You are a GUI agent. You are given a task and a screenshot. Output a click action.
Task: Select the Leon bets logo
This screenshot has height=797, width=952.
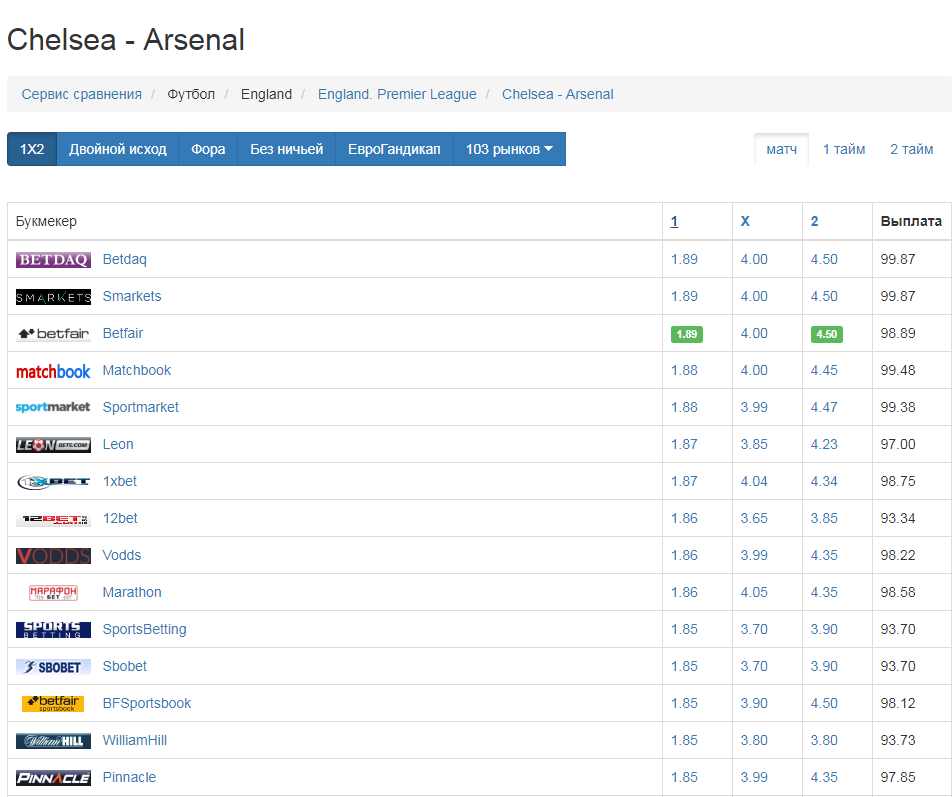53,445
